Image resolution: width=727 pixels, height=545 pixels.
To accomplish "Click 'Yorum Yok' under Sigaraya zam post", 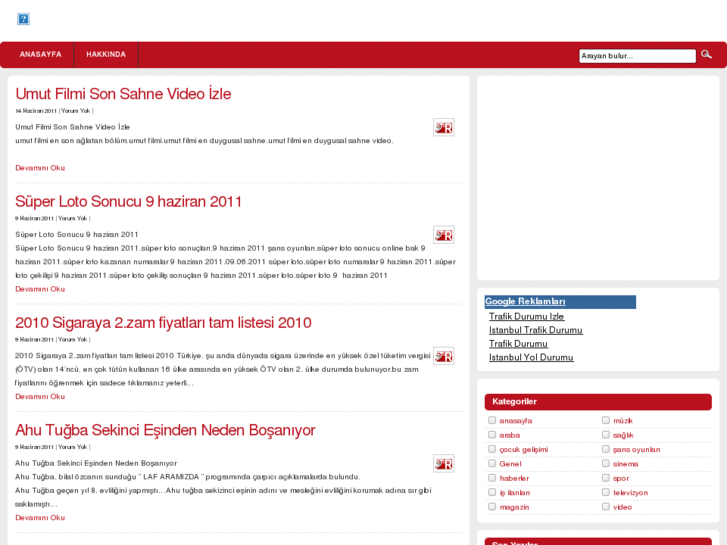I will click(x=72, y=340).
